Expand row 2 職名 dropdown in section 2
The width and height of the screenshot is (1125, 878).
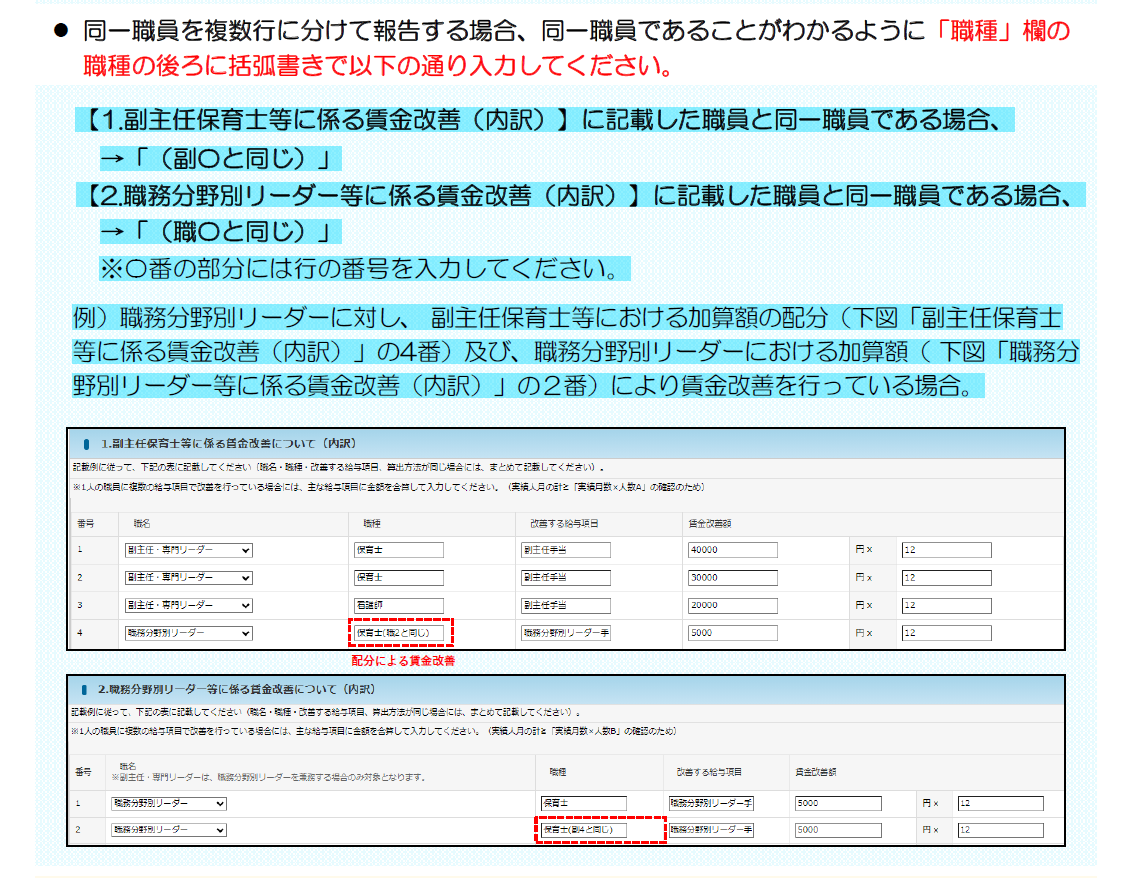(x=168, y=830)
